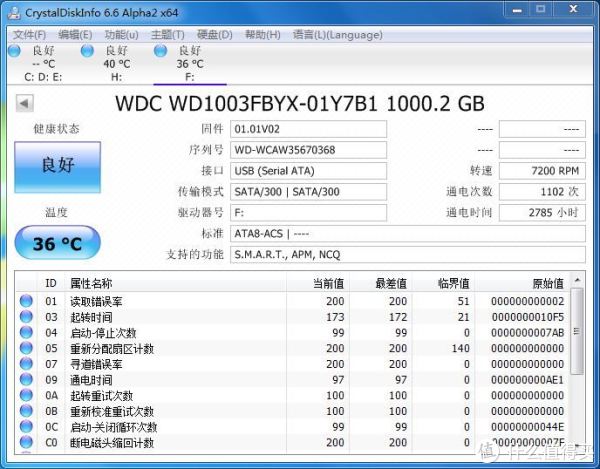Click the supported features S.M.A.R.T. field
The image size is (600, 469).
(x=408, y=254)
